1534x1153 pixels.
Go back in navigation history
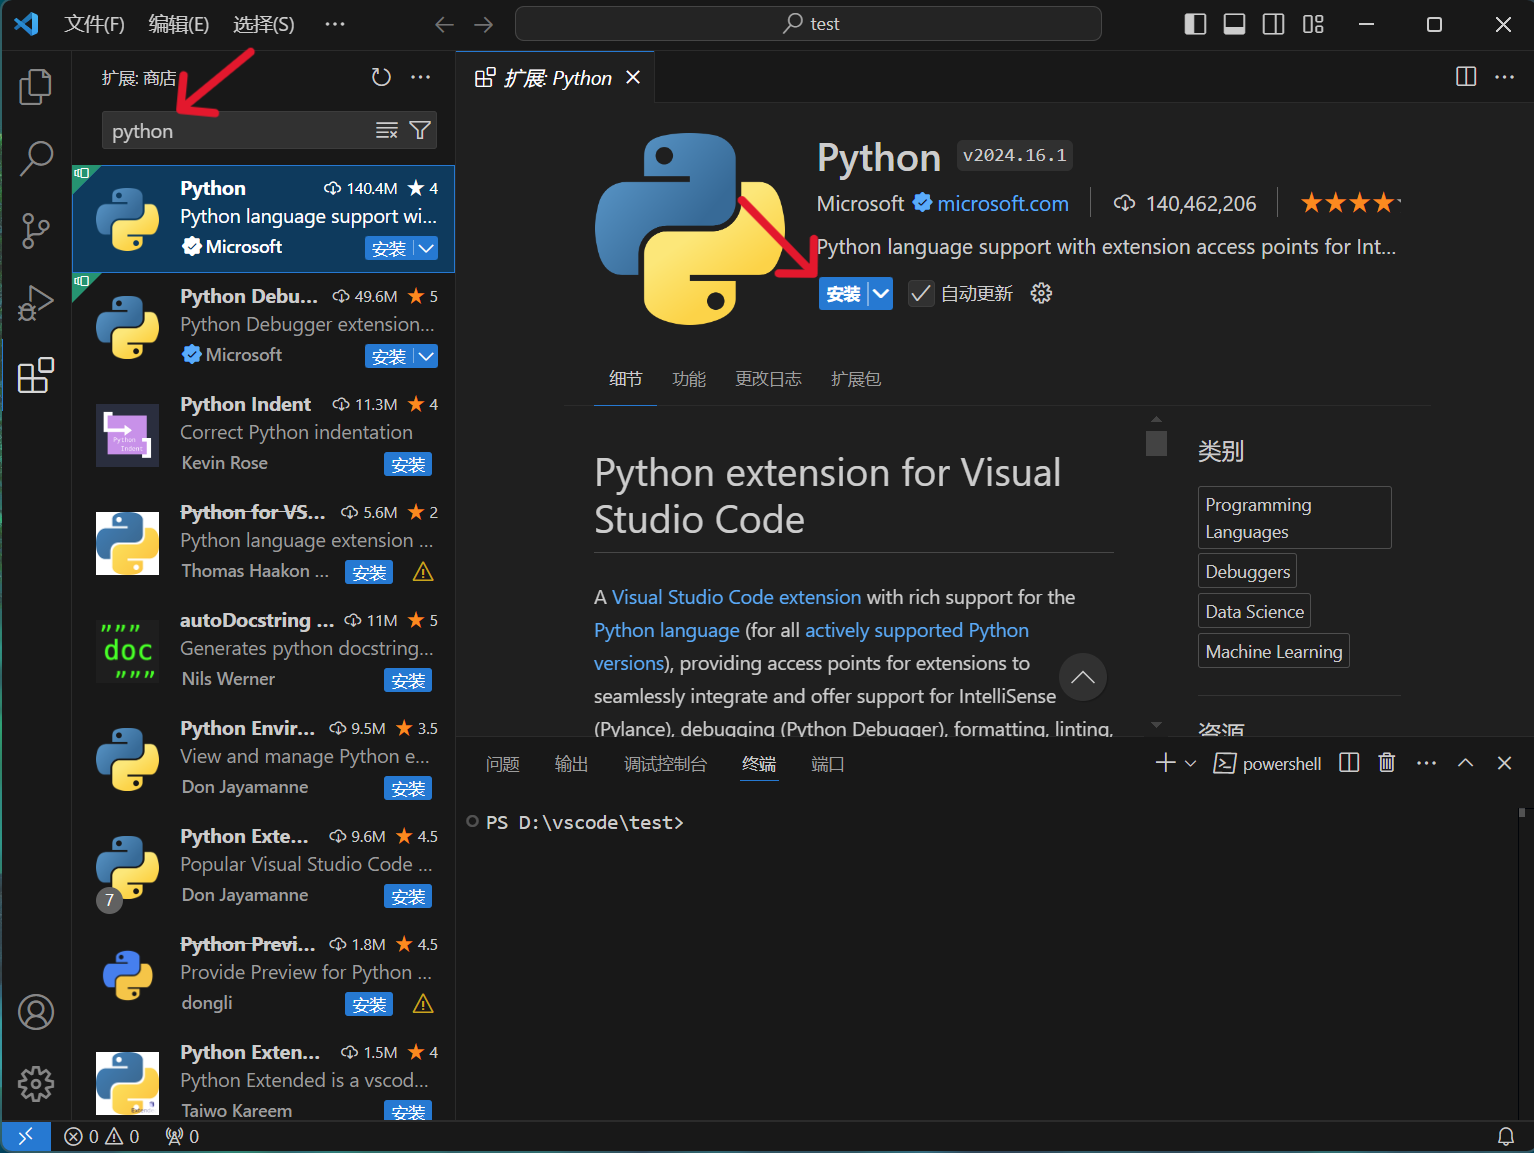445,24
